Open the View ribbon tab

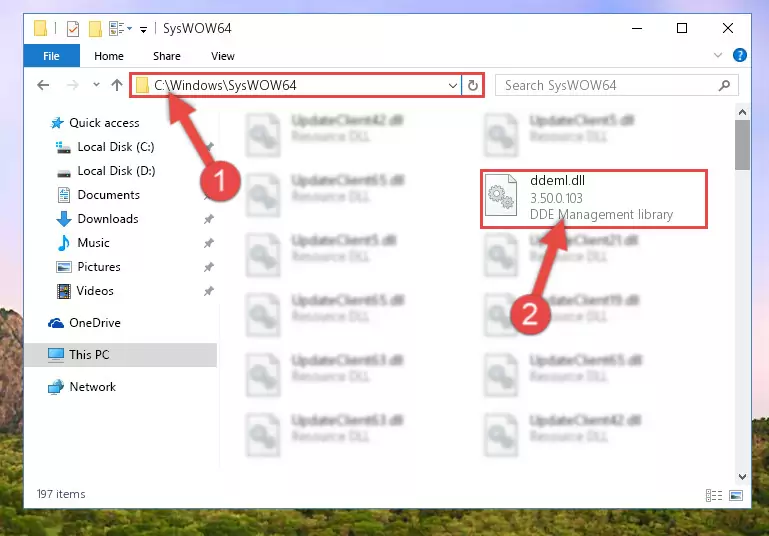[223, 56]
